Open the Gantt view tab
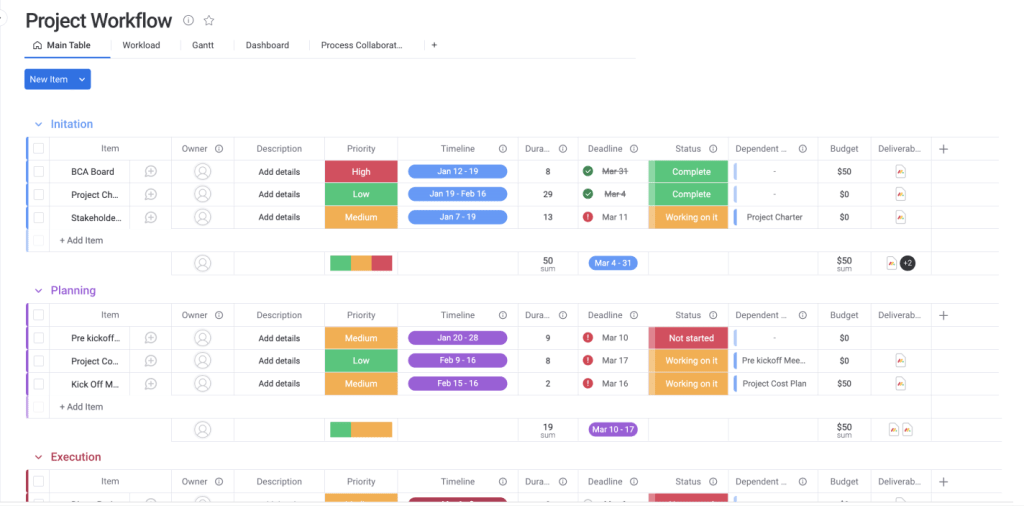Screen dimensions: 1024x506 [x=202, y=46]
